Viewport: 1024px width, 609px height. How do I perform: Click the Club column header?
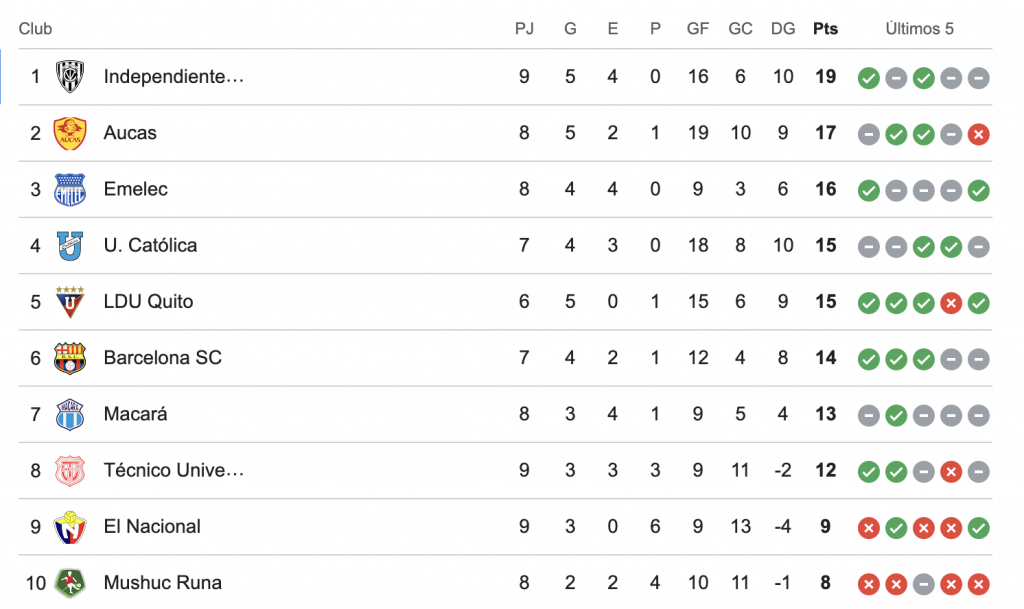point(35,29)
